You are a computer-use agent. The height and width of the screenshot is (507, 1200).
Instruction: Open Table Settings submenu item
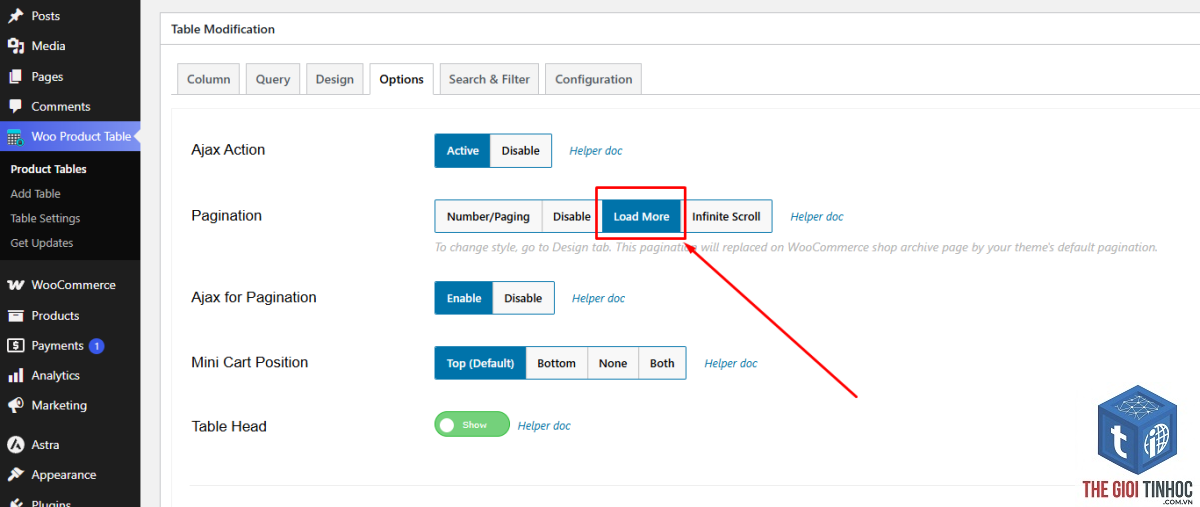[x=45, y=218]
